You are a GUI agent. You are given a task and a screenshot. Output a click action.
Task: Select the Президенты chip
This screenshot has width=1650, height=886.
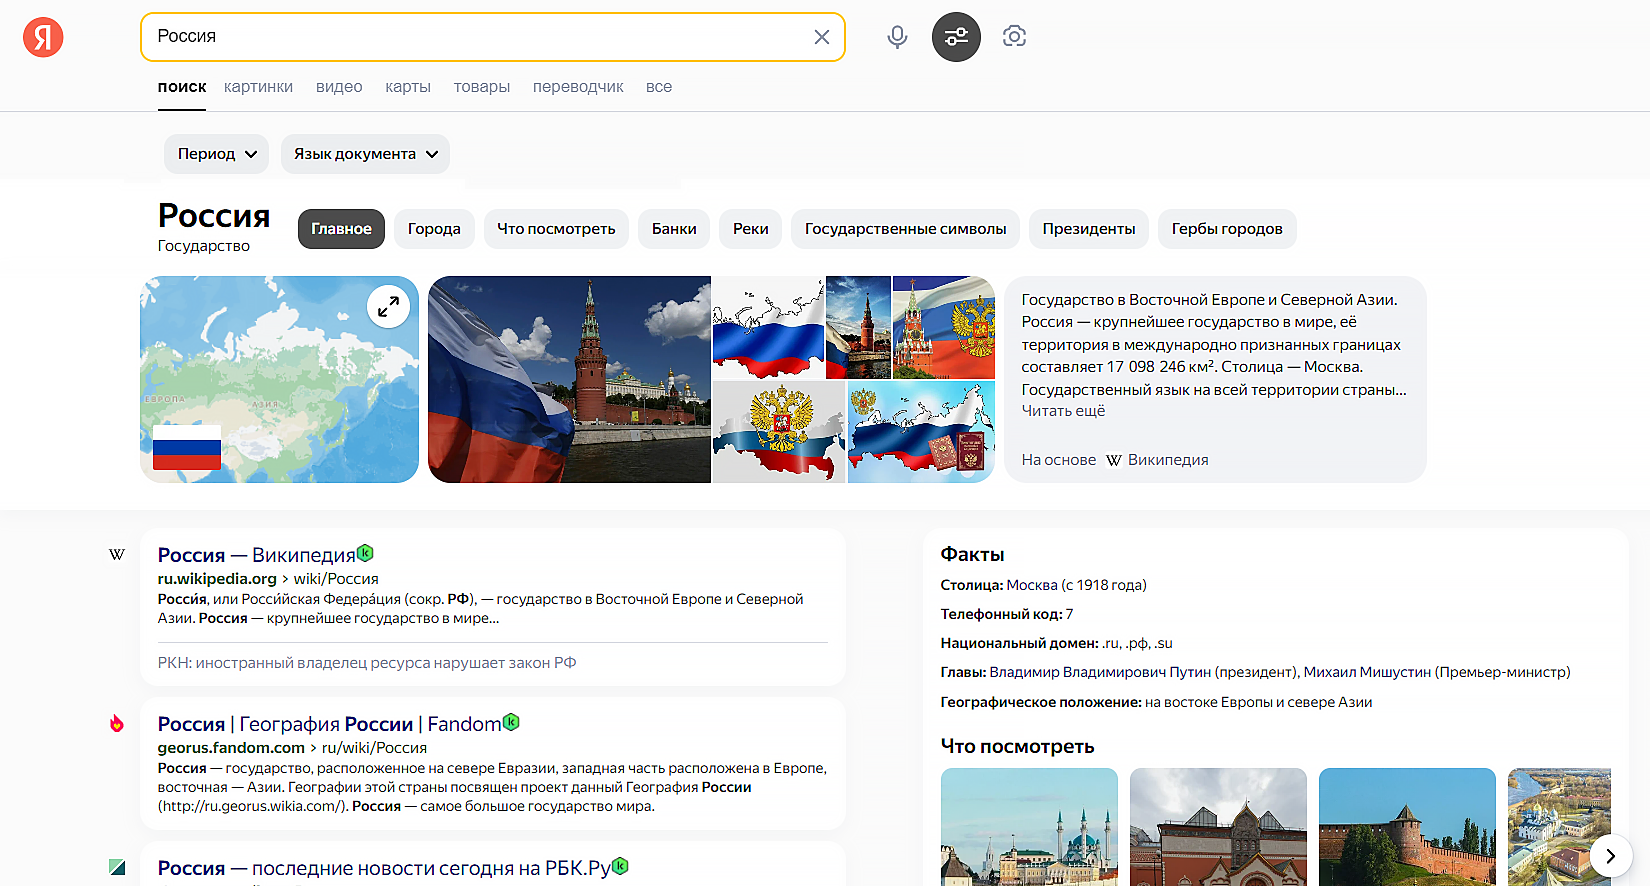(1089, 229)
